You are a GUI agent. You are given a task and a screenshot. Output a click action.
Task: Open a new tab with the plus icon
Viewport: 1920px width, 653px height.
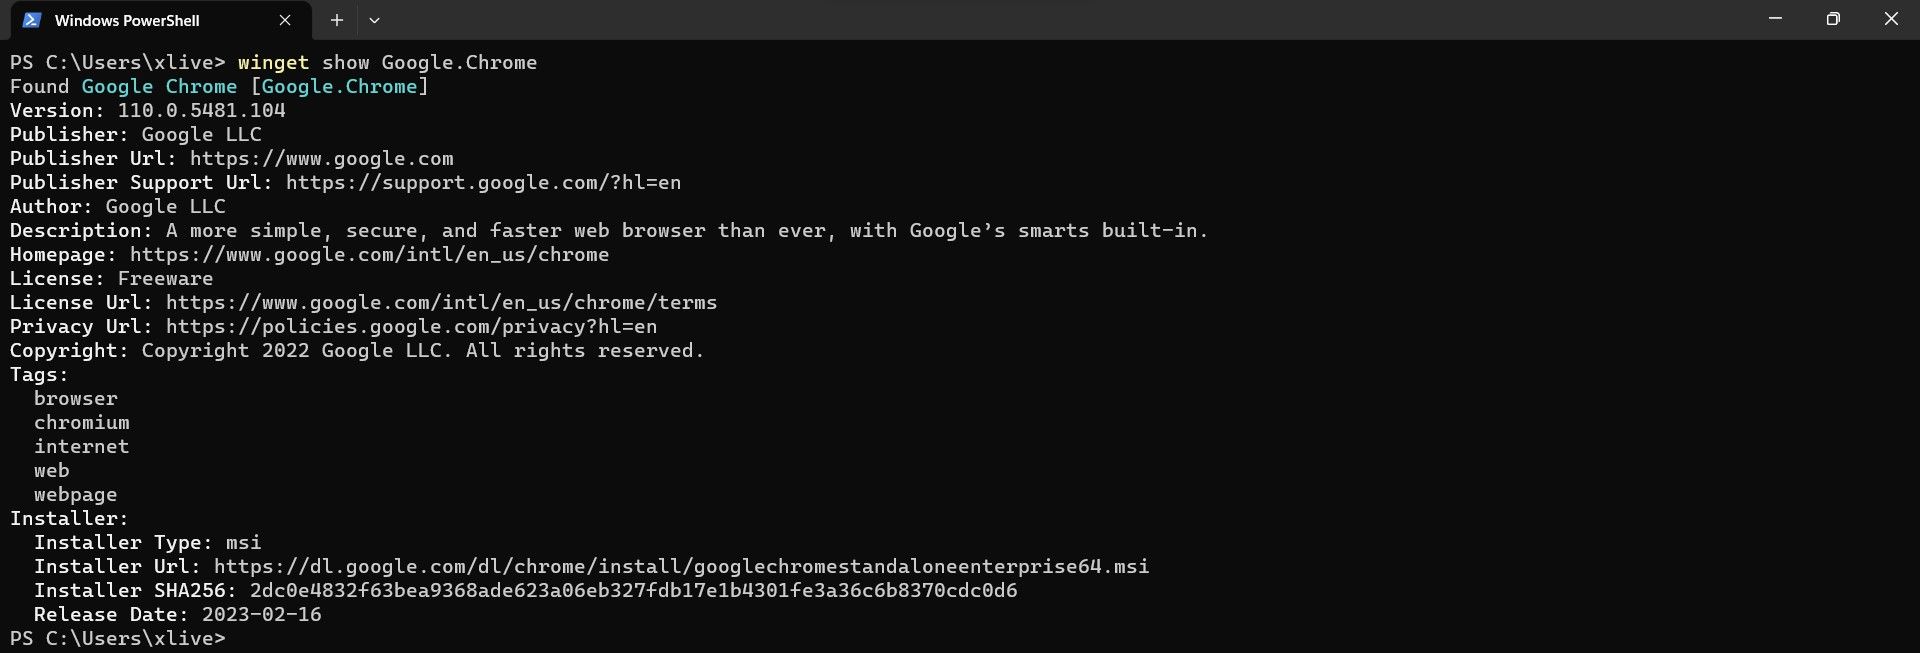pyautogui.click(x=337, y=20)
